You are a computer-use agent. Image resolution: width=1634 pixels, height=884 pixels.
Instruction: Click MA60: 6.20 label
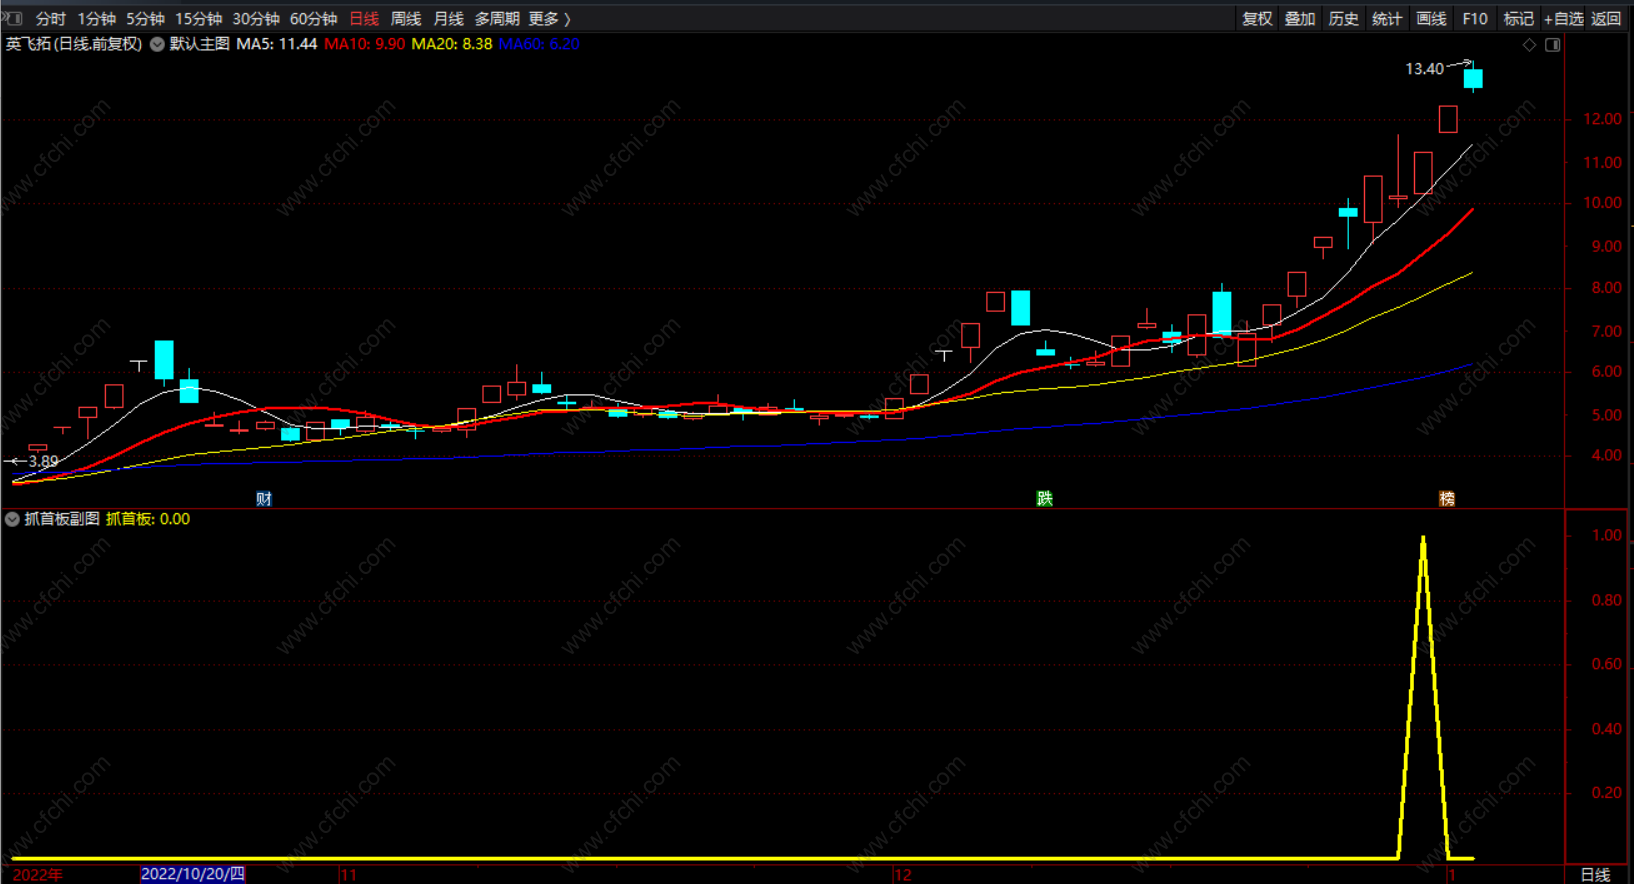click(x=539, y=44)
